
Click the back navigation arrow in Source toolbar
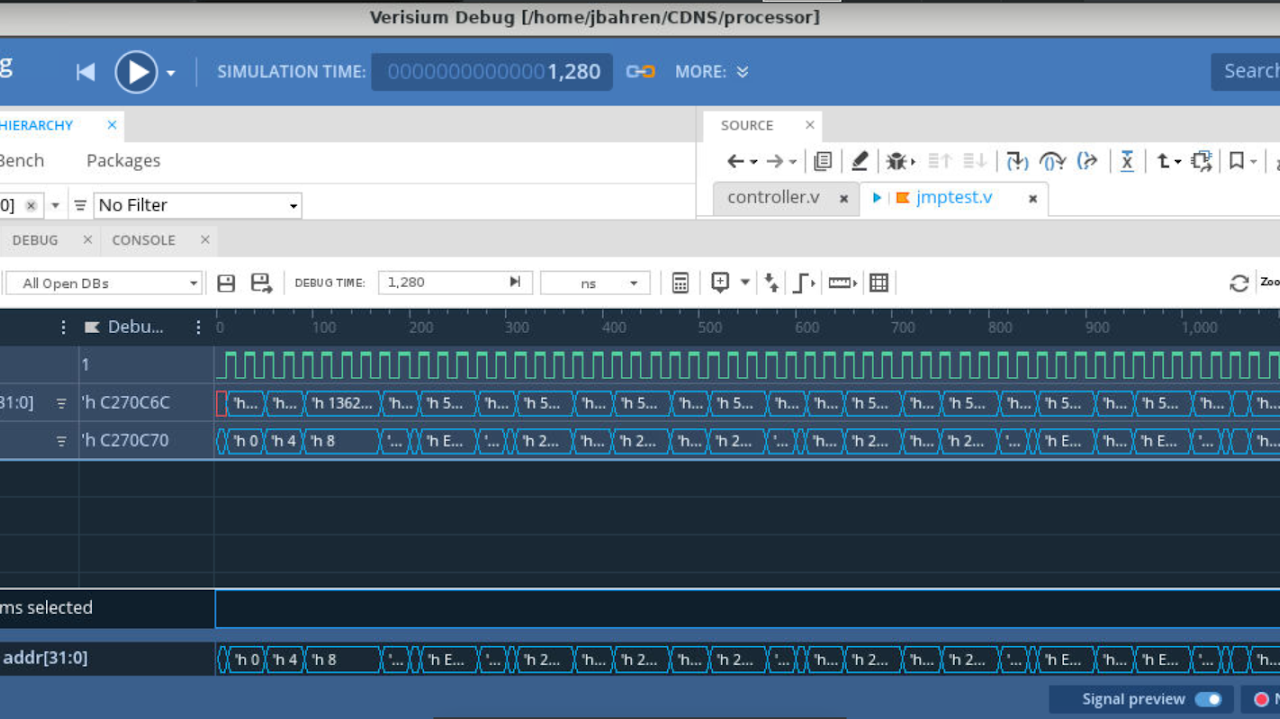(x=735, y=160)
